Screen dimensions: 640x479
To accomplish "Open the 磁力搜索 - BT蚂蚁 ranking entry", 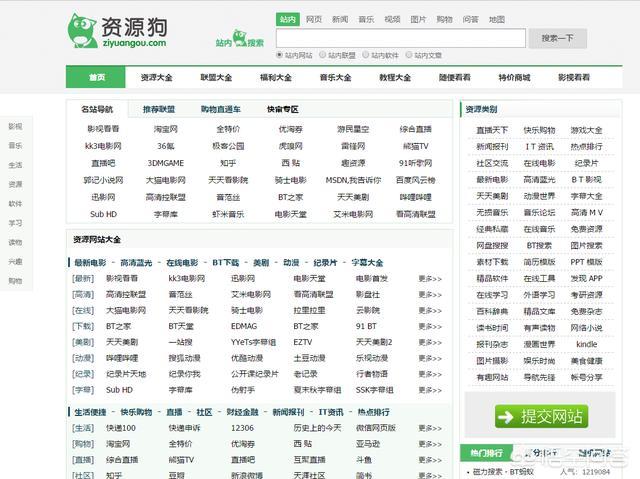I will point(503,472).
